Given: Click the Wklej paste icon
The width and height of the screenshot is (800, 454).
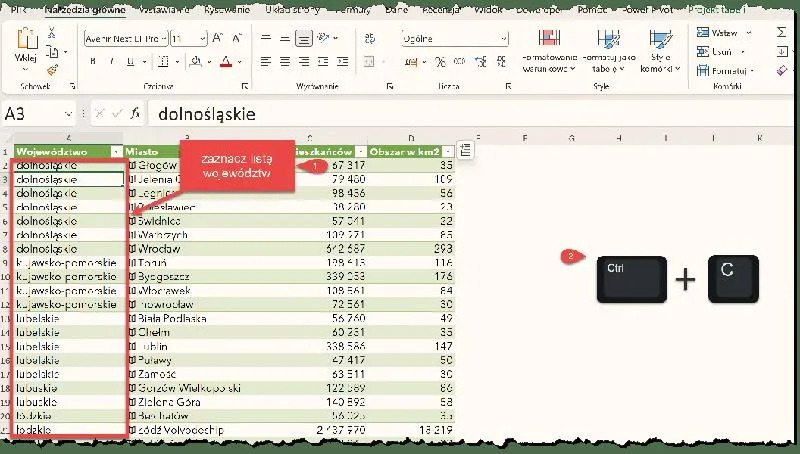Looking at the screenshot, I should click(26, 40).
